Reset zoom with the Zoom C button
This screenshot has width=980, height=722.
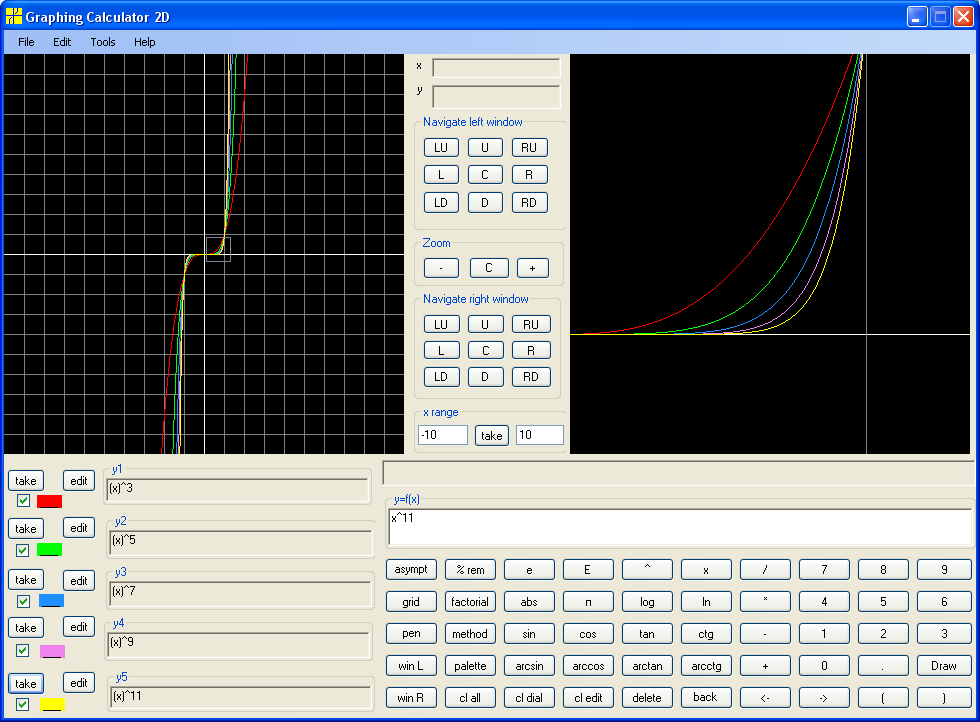489,268
